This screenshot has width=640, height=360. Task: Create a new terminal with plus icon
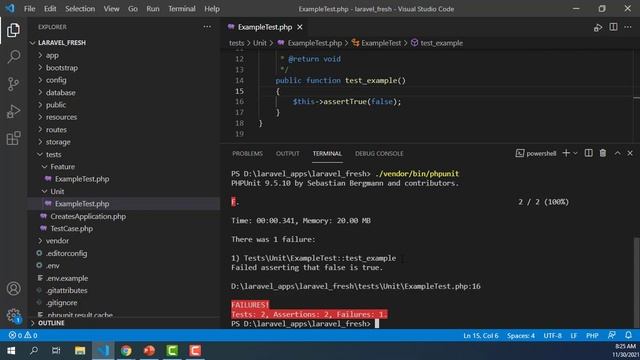(x=566, y=153)
